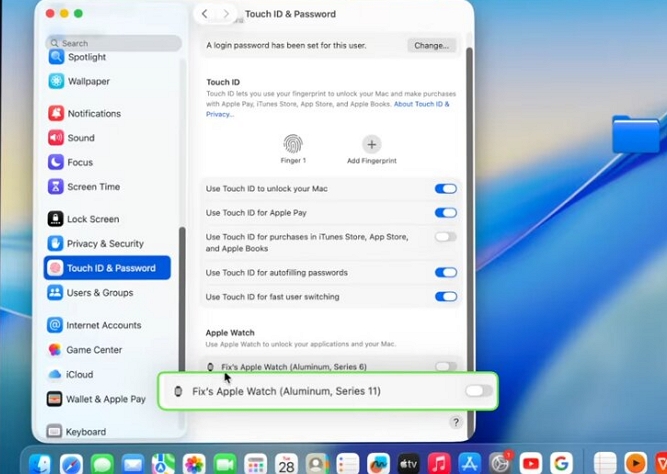Open Calendar from the Dock
This screenshot has height=474, width=667.
[286, 464]
